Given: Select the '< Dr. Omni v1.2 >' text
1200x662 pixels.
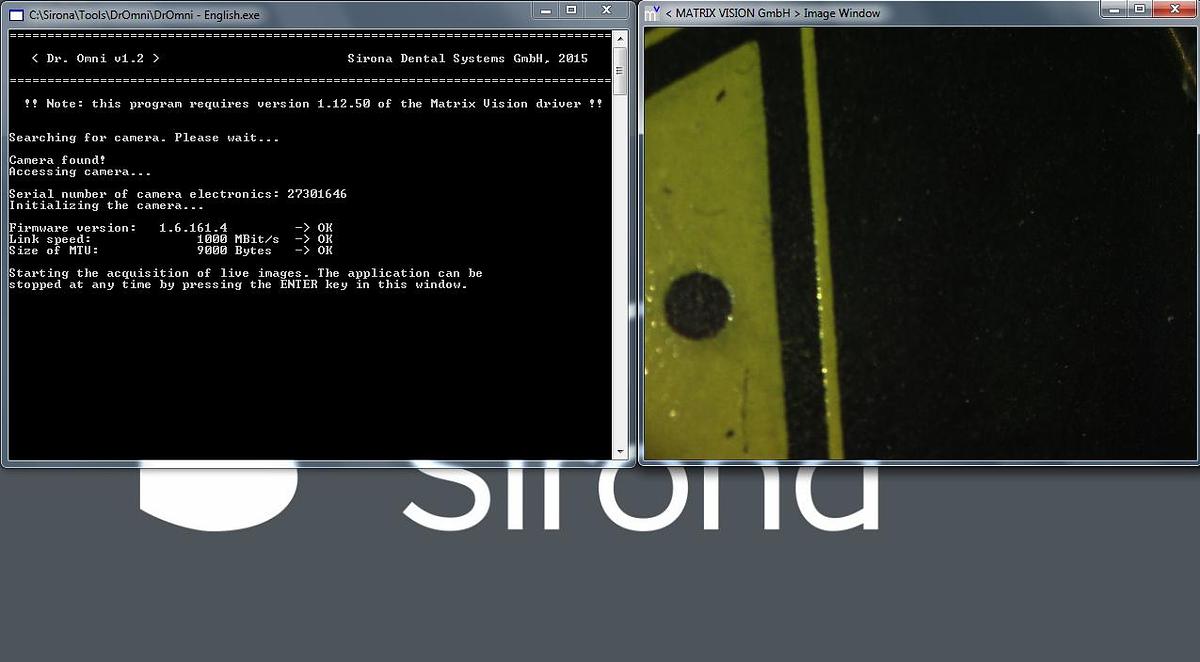Looking at the screenshot, I should pos(95,58).
